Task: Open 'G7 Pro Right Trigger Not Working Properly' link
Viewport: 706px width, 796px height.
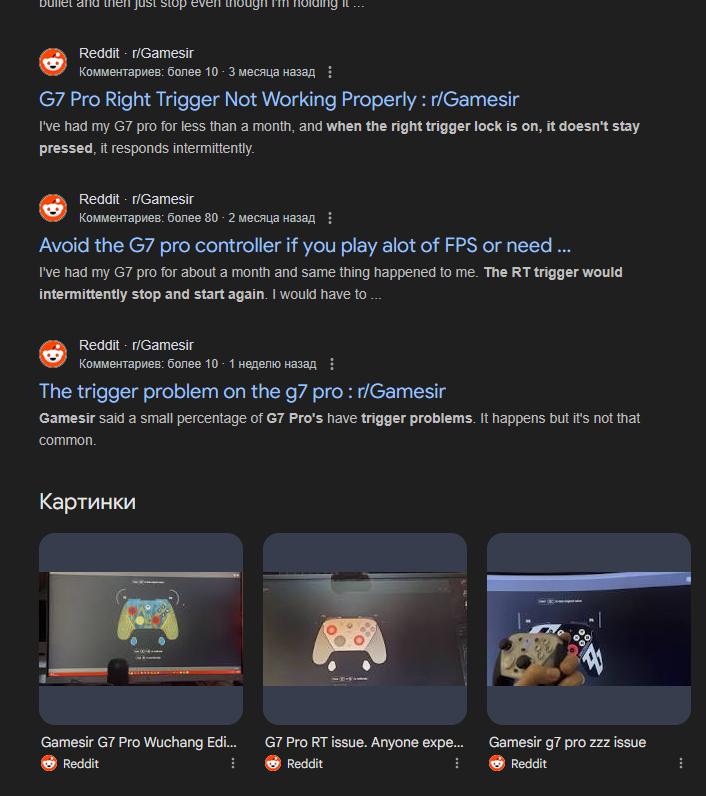Action: 279,100
